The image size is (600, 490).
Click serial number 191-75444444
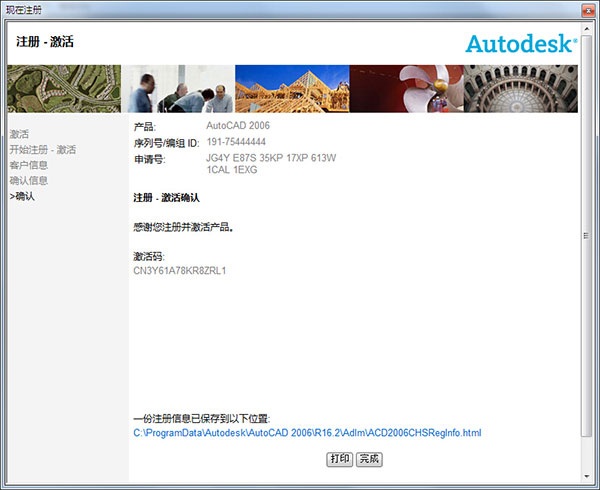tap(236, 142)
